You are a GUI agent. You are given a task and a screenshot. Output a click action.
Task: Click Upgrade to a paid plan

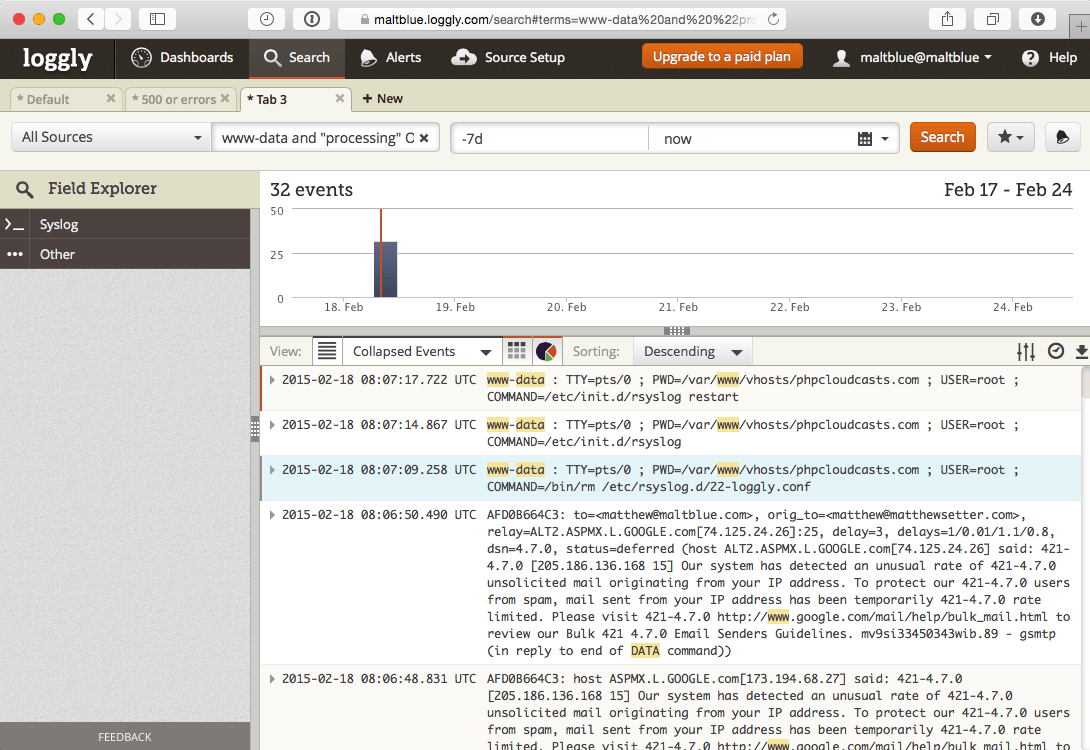pyautogui.click(x=722, y=56)
